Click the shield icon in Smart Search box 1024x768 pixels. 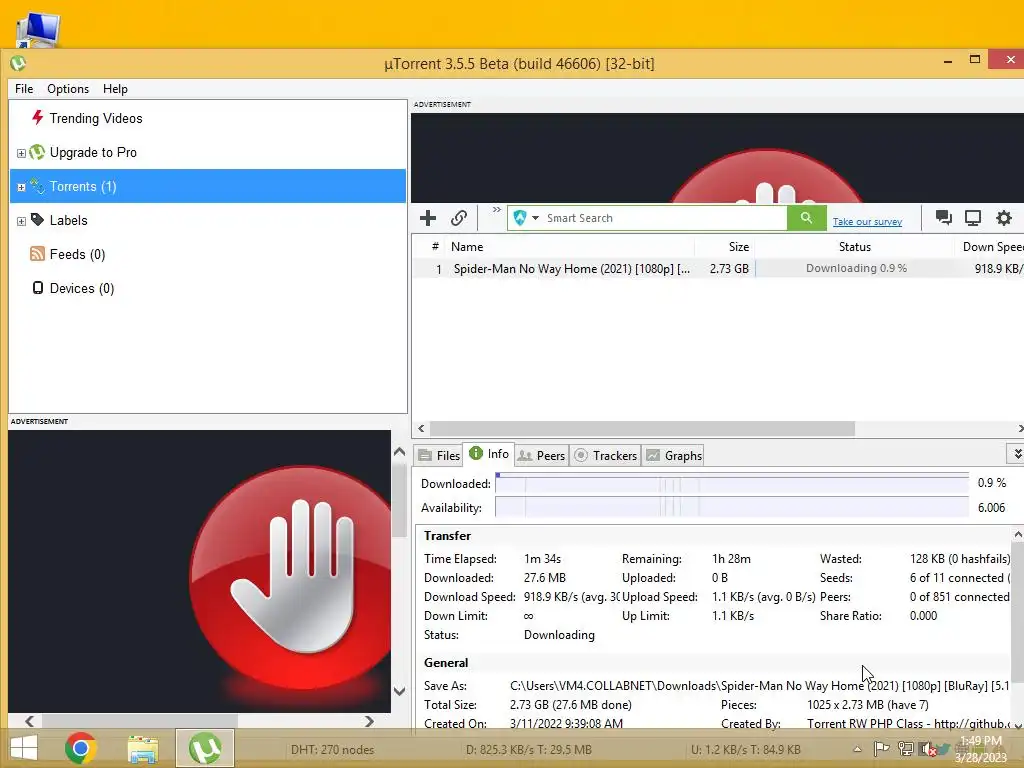(x=520, y=218)
